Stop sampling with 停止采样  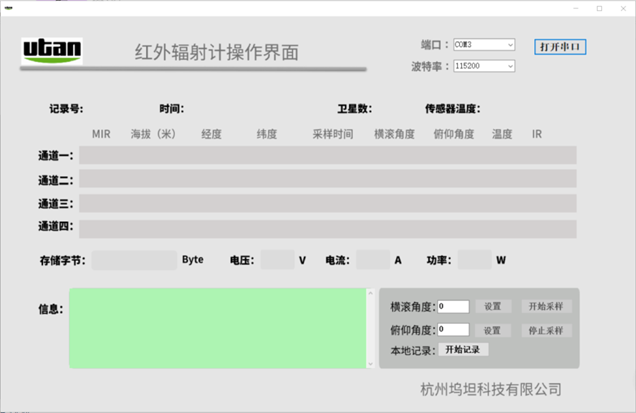click(x=546, y=330)
